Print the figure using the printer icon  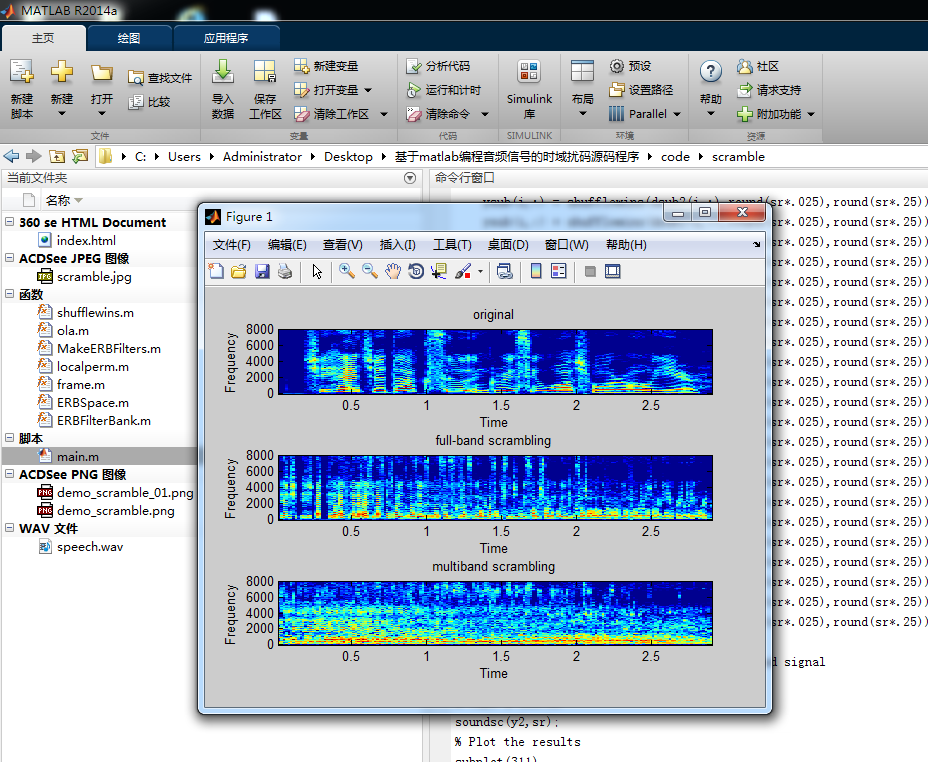[x=285, y=272]
